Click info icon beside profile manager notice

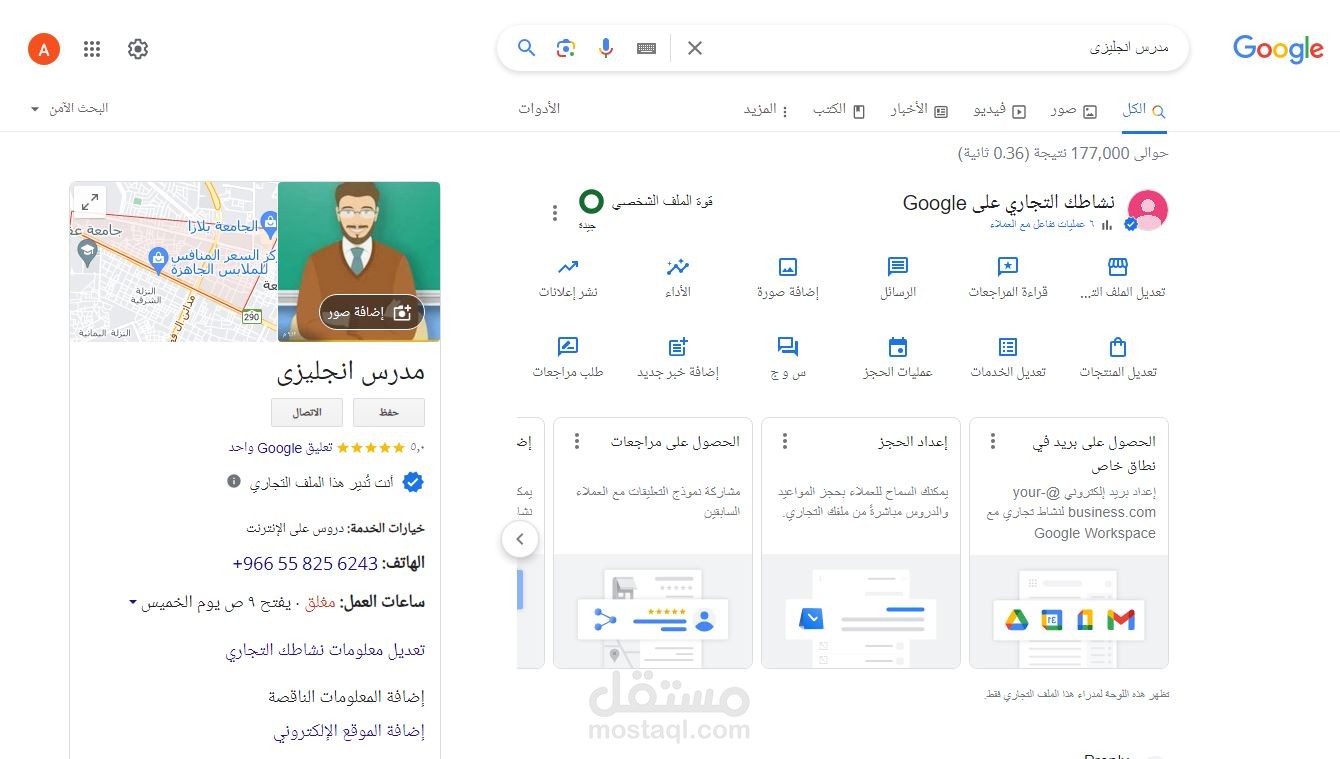tap(234, 482)
